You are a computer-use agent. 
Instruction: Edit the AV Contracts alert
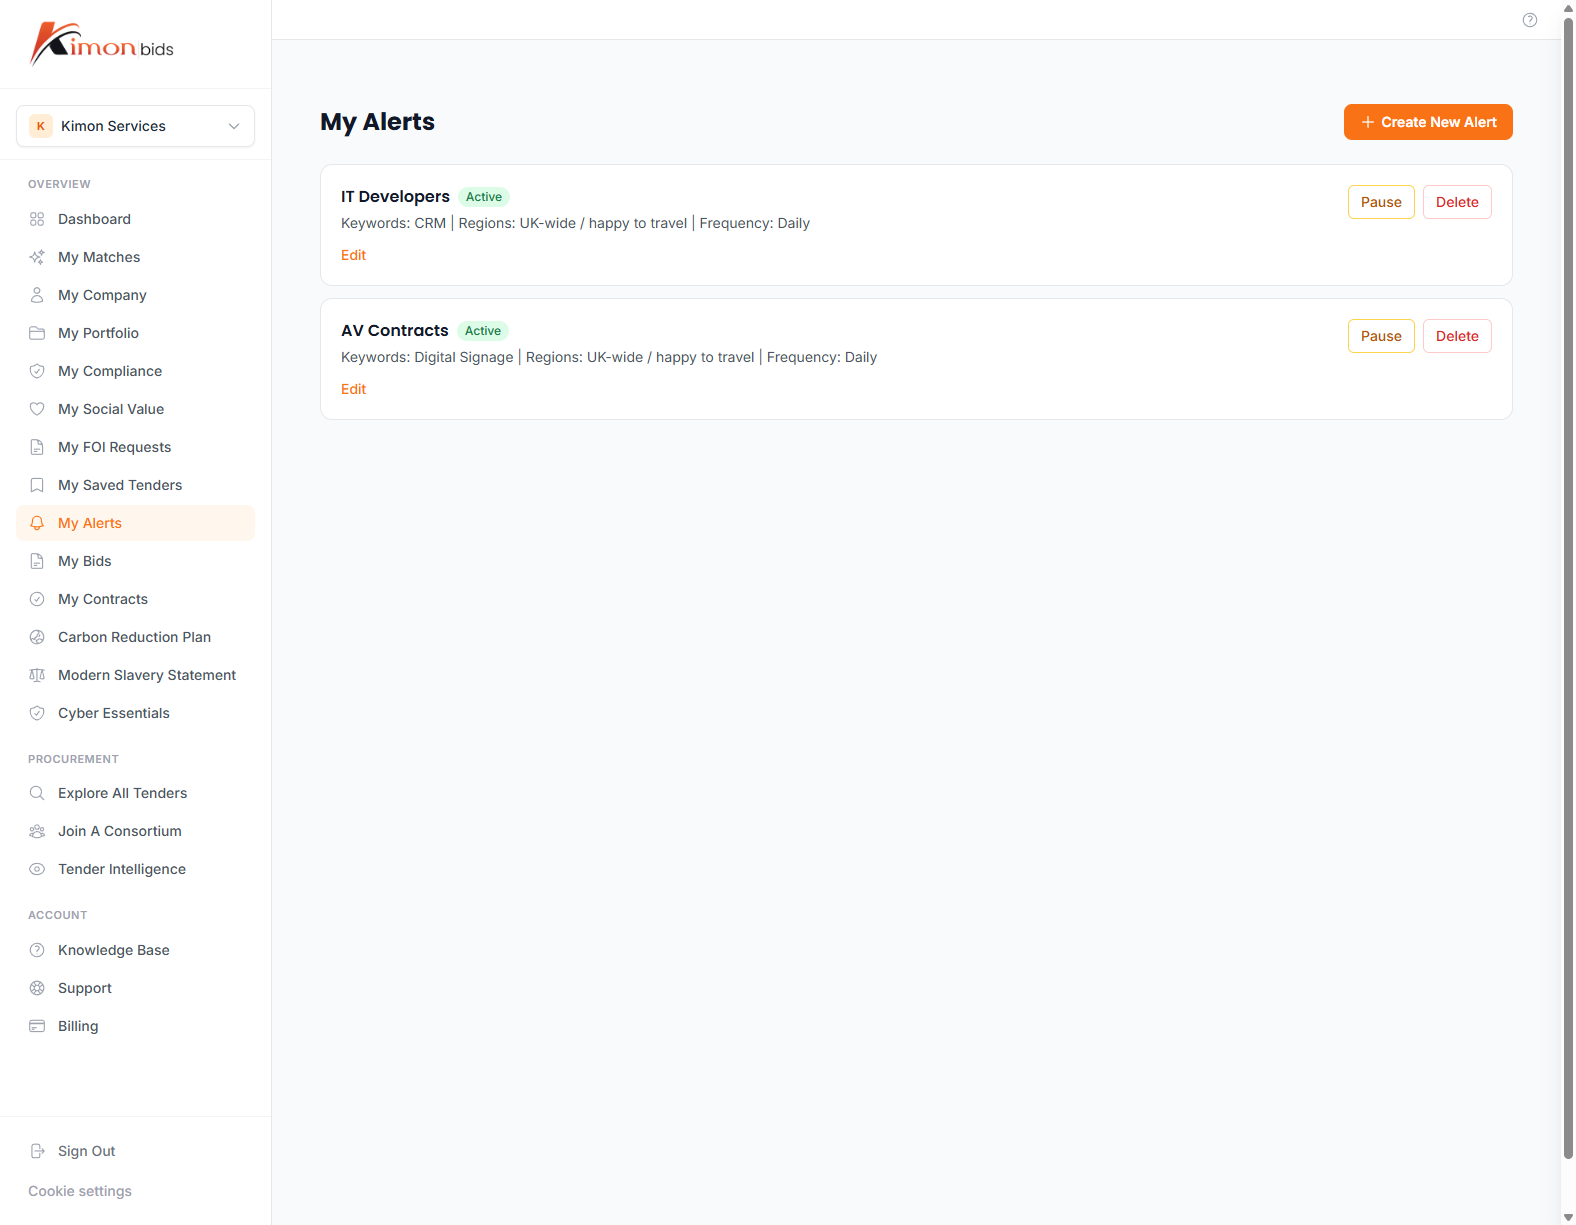tap(353, 389)
